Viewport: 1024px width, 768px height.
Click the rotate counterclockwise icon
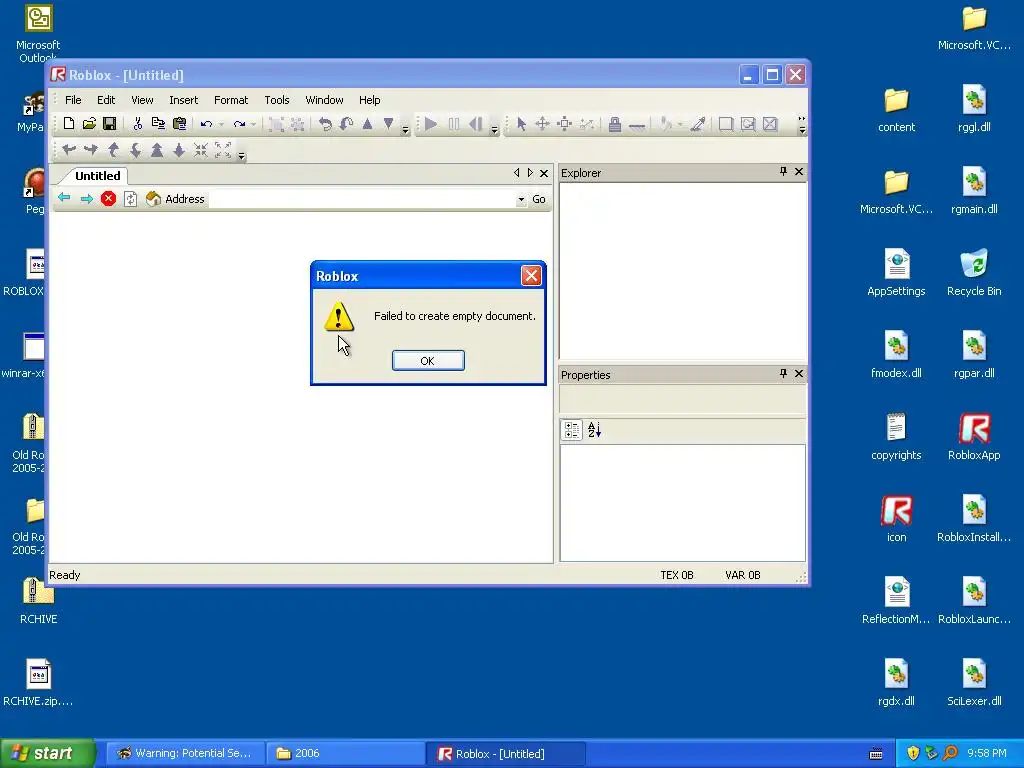[325, 124]
